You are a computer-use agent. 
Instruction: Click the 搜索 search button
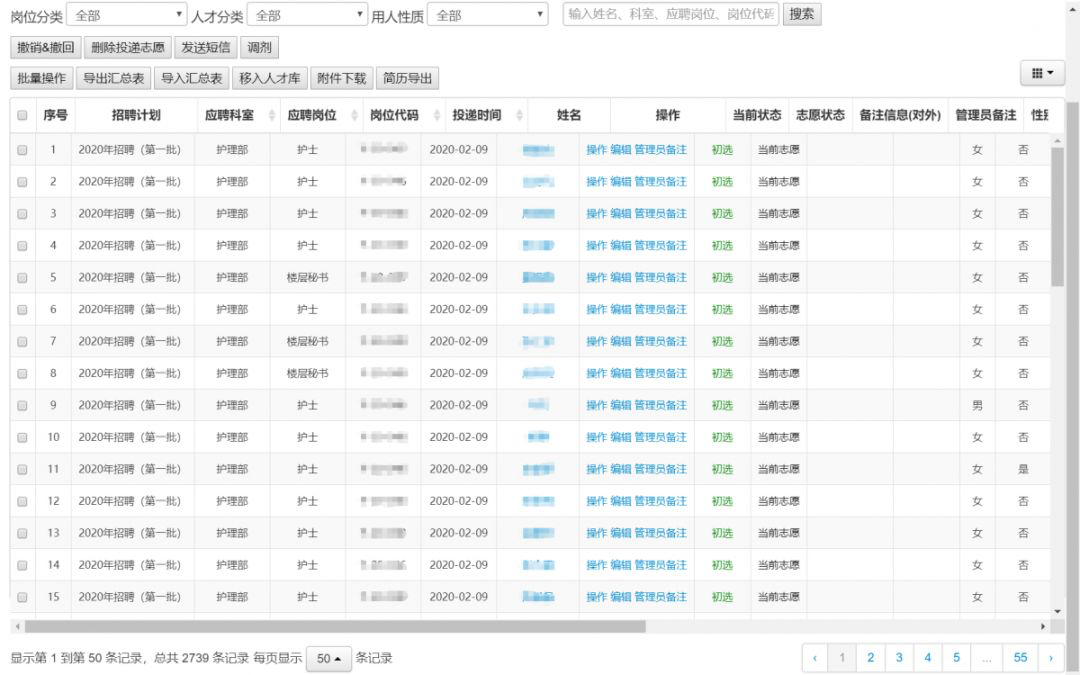(x=801, y=14)
